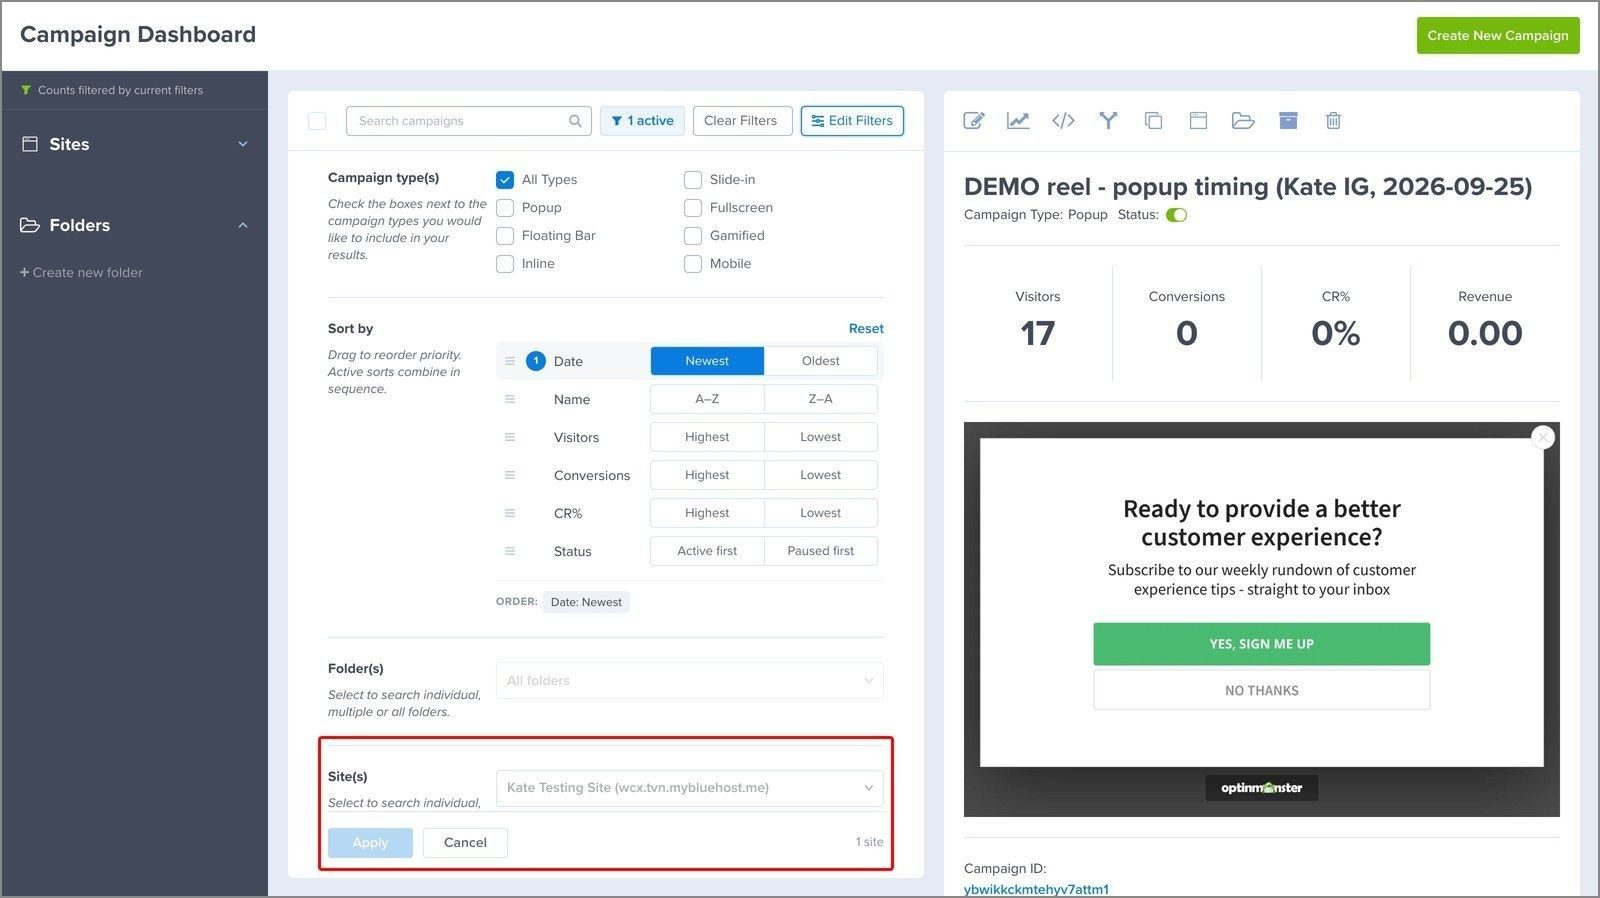This screenshot has height=898, width=1600.
Task: Click drag handle icon beside Visitors sort
Action: coord(510,437)
